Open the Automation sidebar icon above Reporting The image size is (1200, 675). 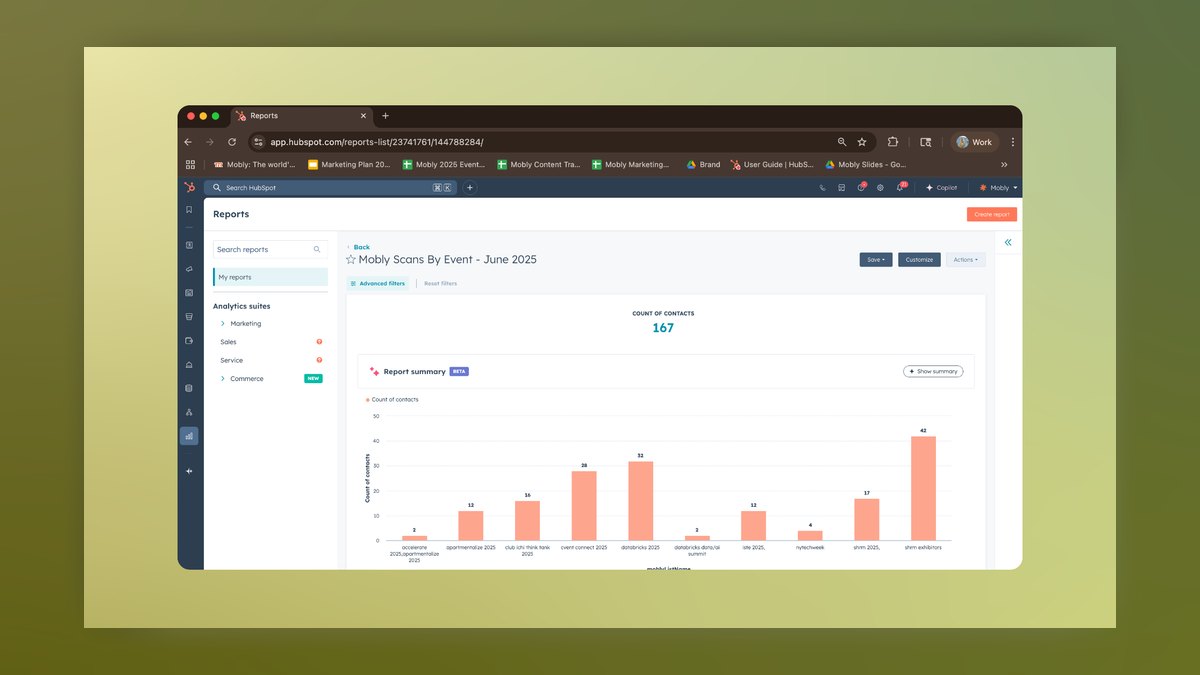pyautogui.click(x=189, y=412)
